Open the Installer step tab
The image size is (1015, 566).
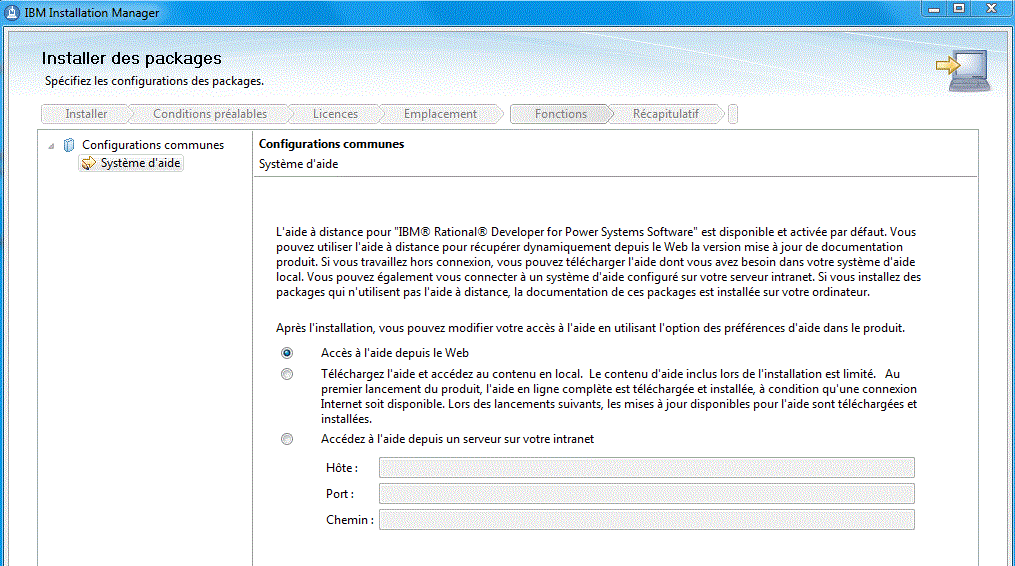[x=85, y=114]
